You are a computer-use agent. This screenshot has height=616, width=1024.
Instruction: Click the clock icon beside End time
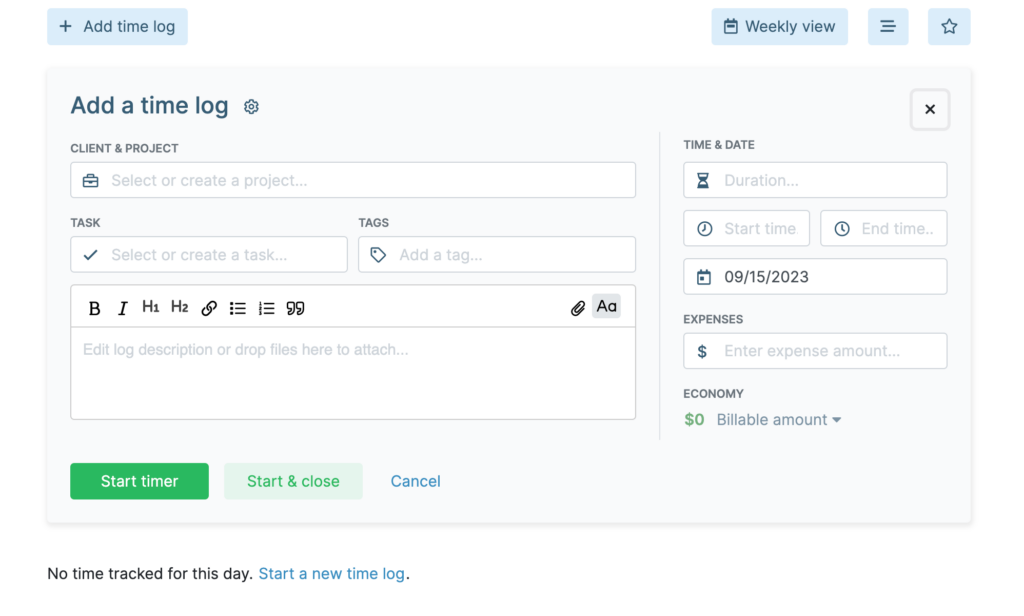842,229
